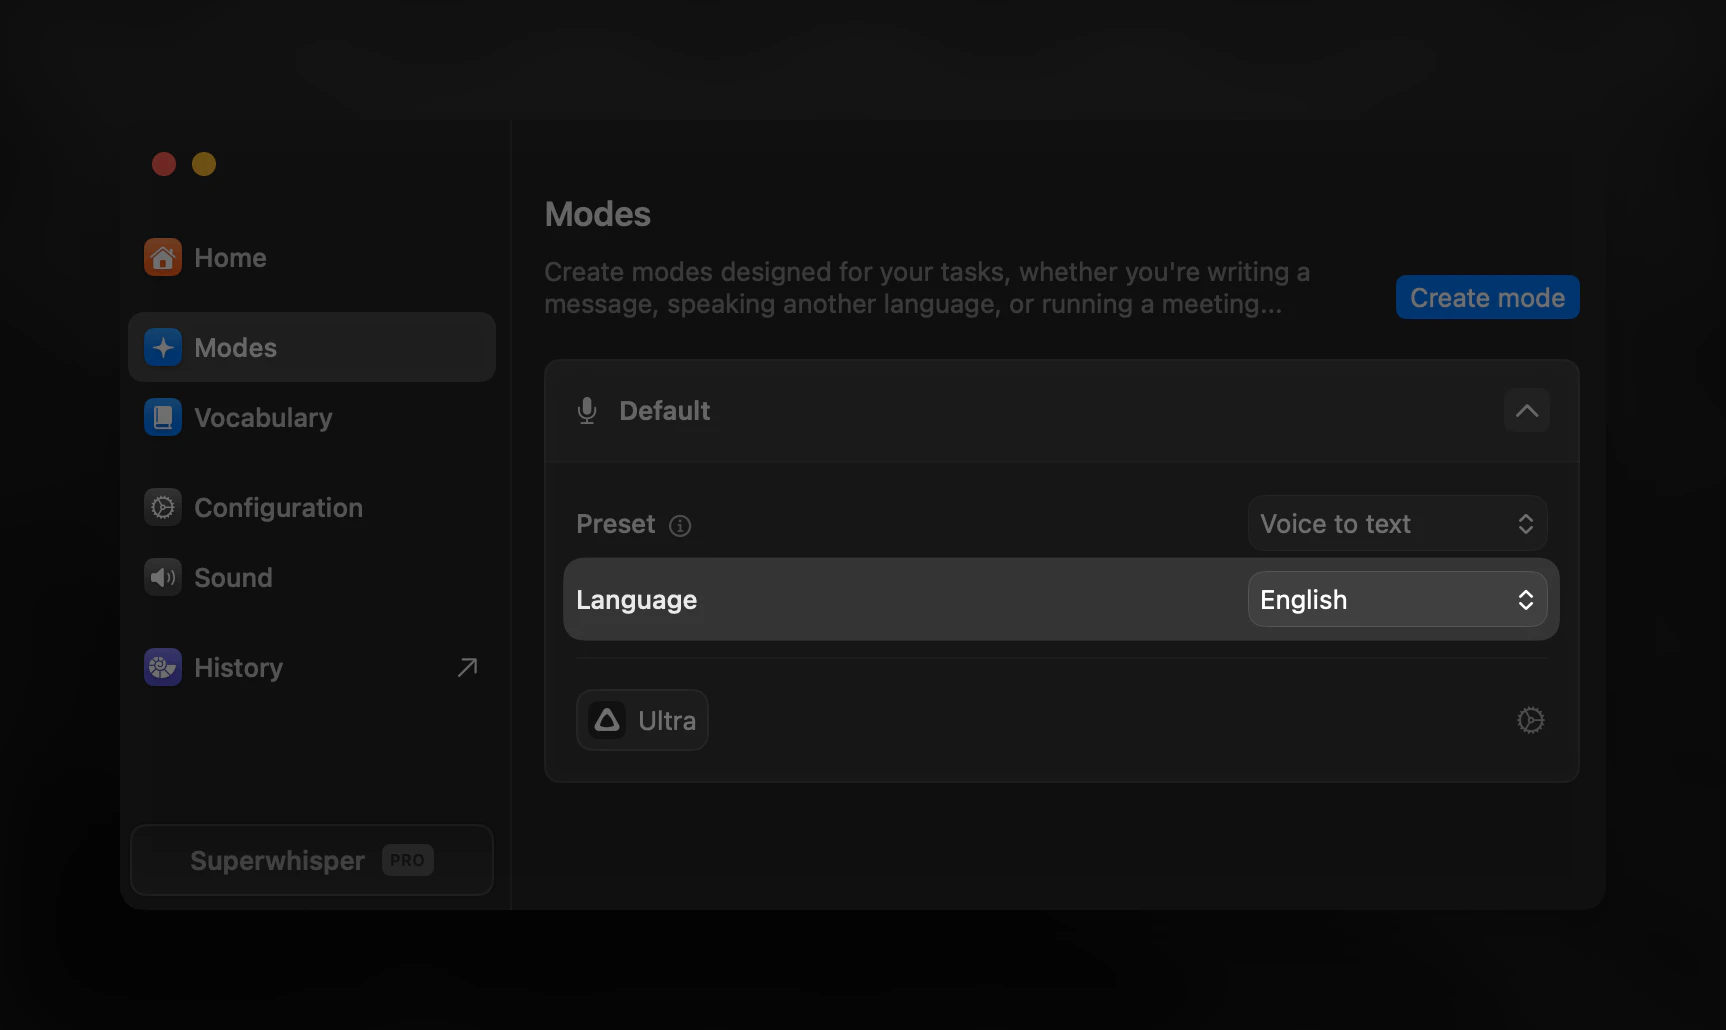Click the microphone icon beside Default
Viewport: 1726px width, 1030px height.
coord(586,410)
